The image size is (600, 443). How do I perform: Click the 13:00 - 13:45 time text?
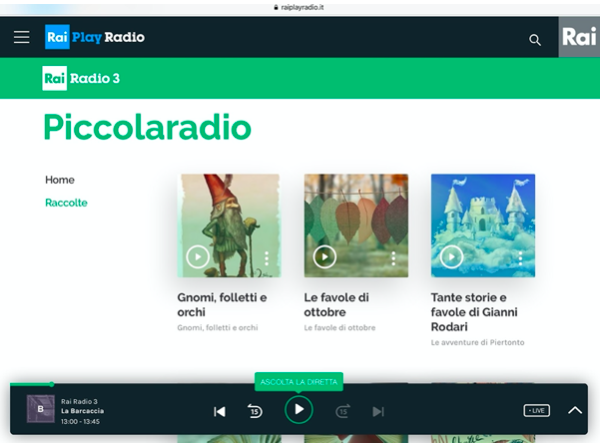80,421
